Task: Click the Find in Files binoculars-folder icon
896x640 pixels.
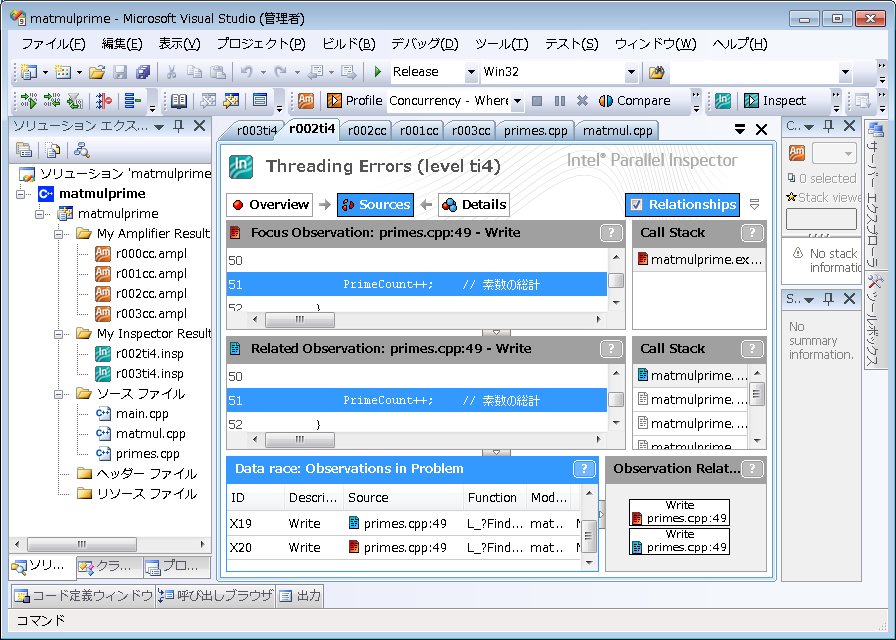Action: 657,72
